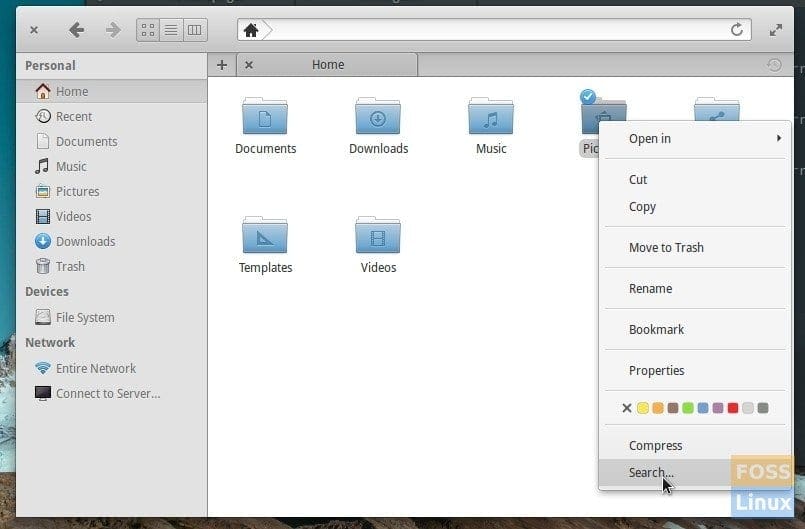Open Recent in the sidebar

[112, 117]
